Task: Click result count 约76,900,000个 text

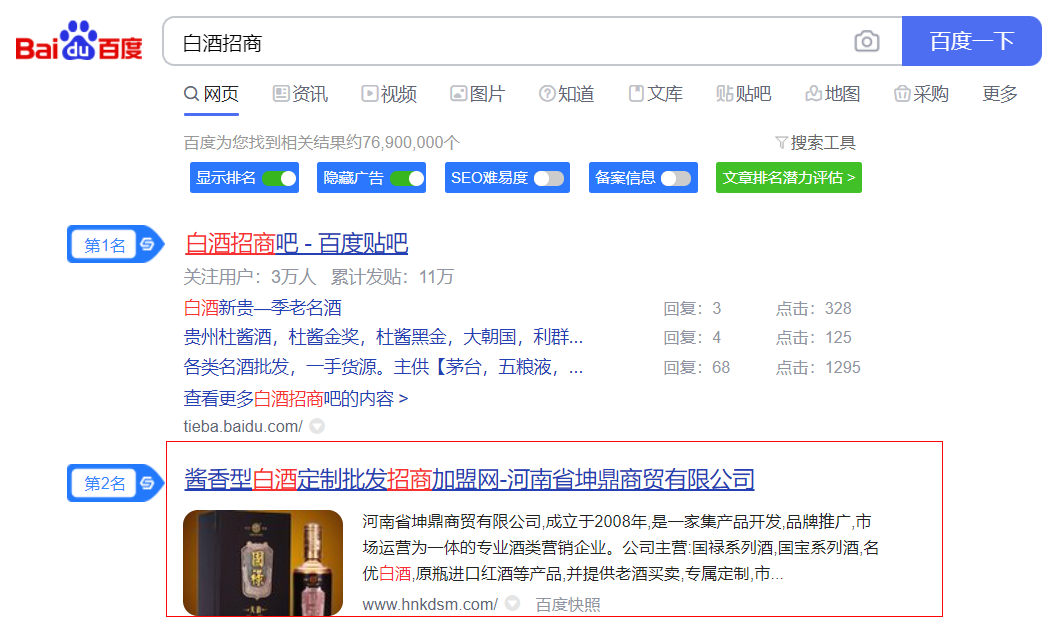Action: click(x=403, y=142)
